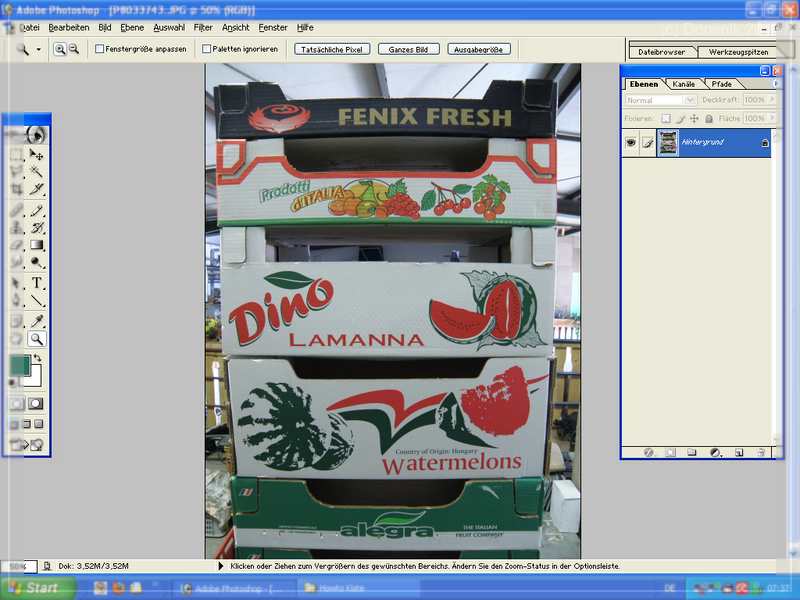The width and height of the screenshot is (800, 600).
Task: Click the lock icon on Hintergrund layer
Action: 765,143
